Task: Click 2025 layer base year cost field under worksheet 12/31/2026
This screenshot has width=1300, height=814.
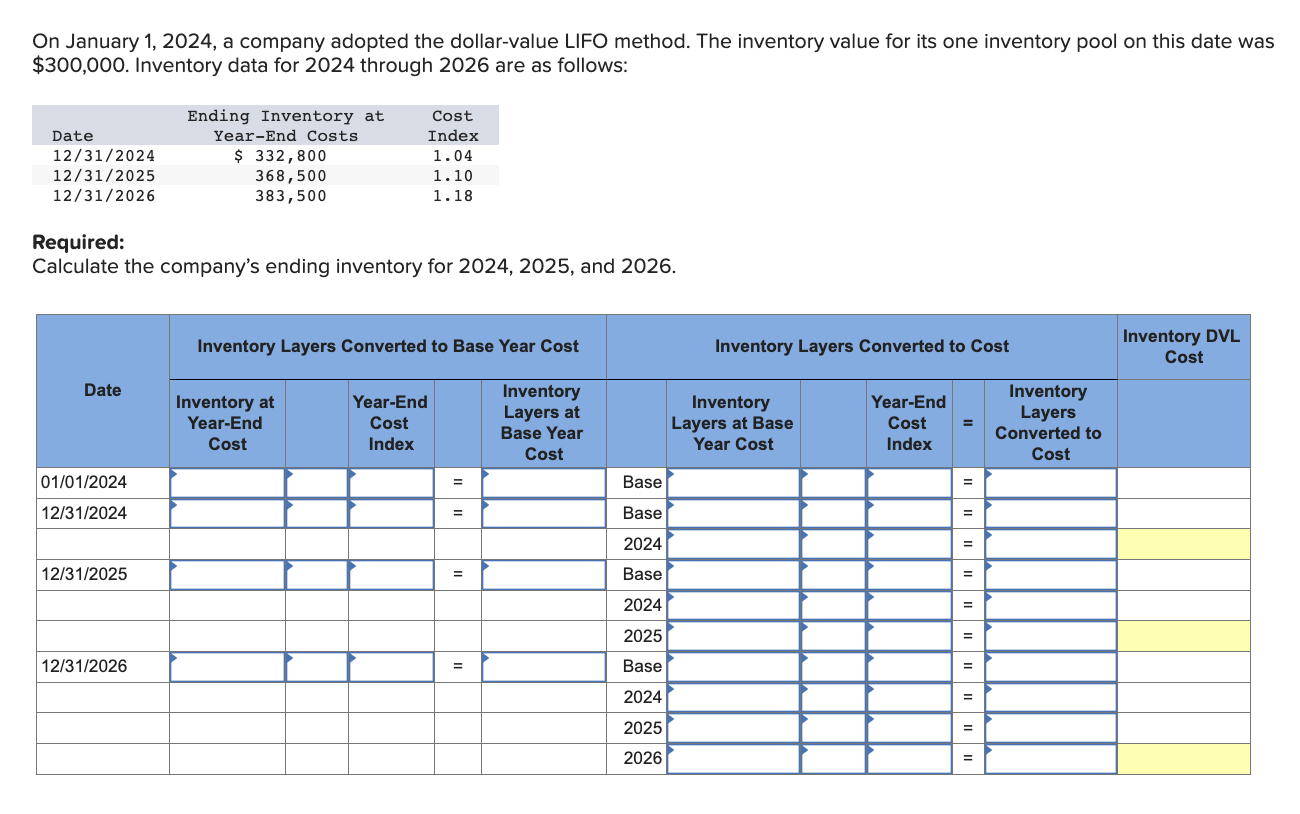Action: click(733, 728)
